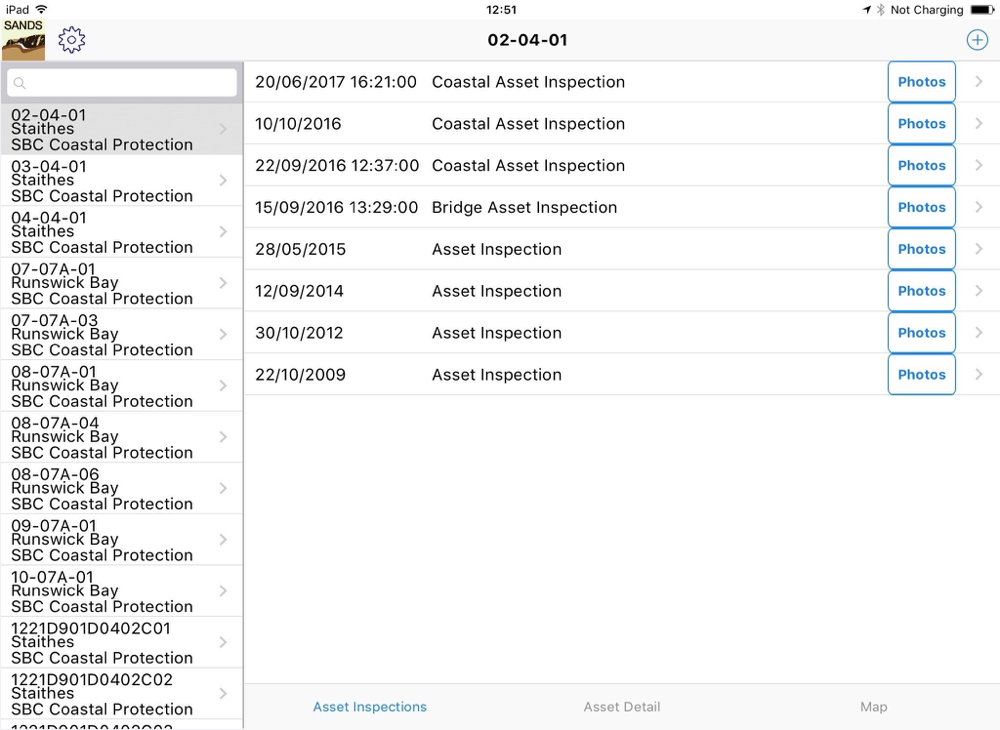
Task: Open Photos for 10/10/2016 inspection
Action: [922, 124]
